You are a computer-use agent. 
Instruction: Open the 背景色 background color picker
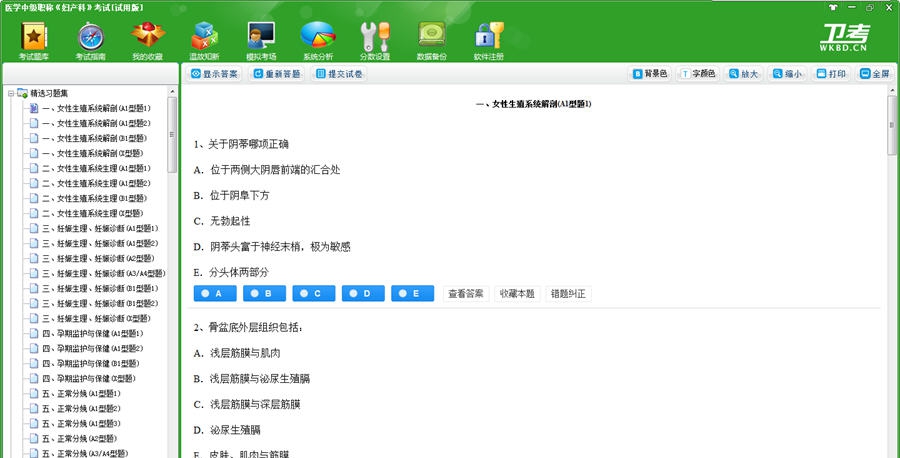point(650,74)
